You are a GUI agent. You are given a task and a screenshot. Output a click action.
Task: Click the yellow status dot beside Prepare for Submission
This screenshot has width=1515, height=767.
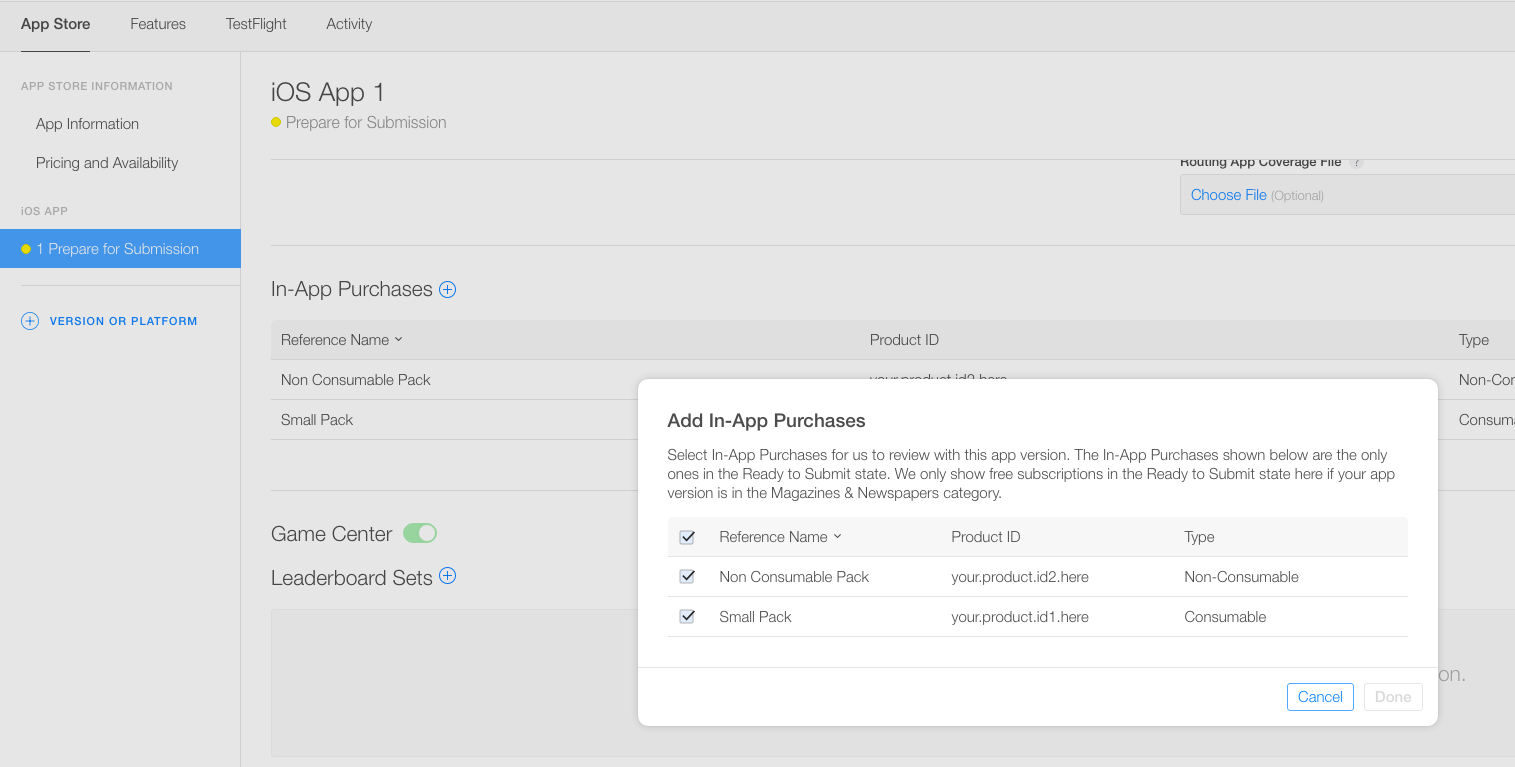pos(275,122)
